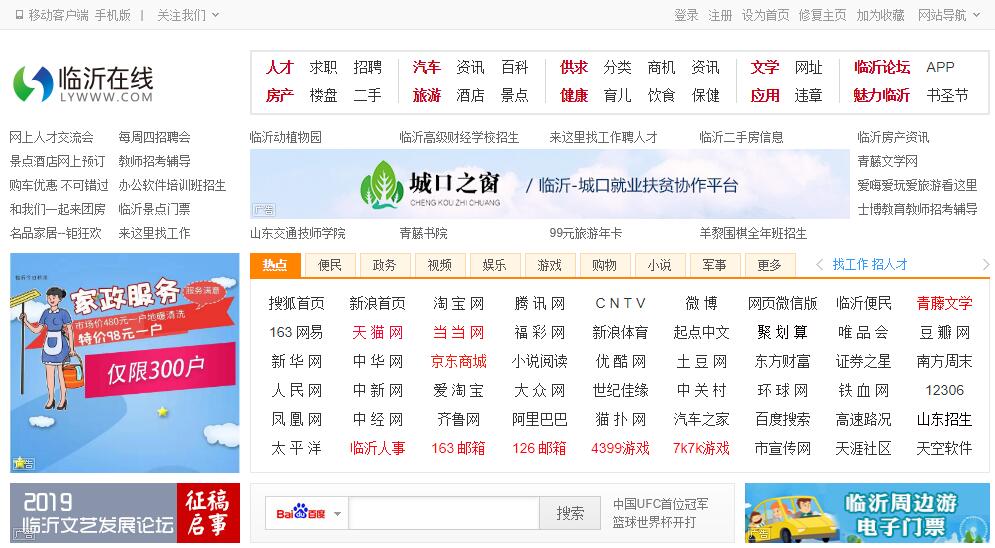Open Baidu search engine selector dropdown
995x548 pixels.
pos(338,514)
